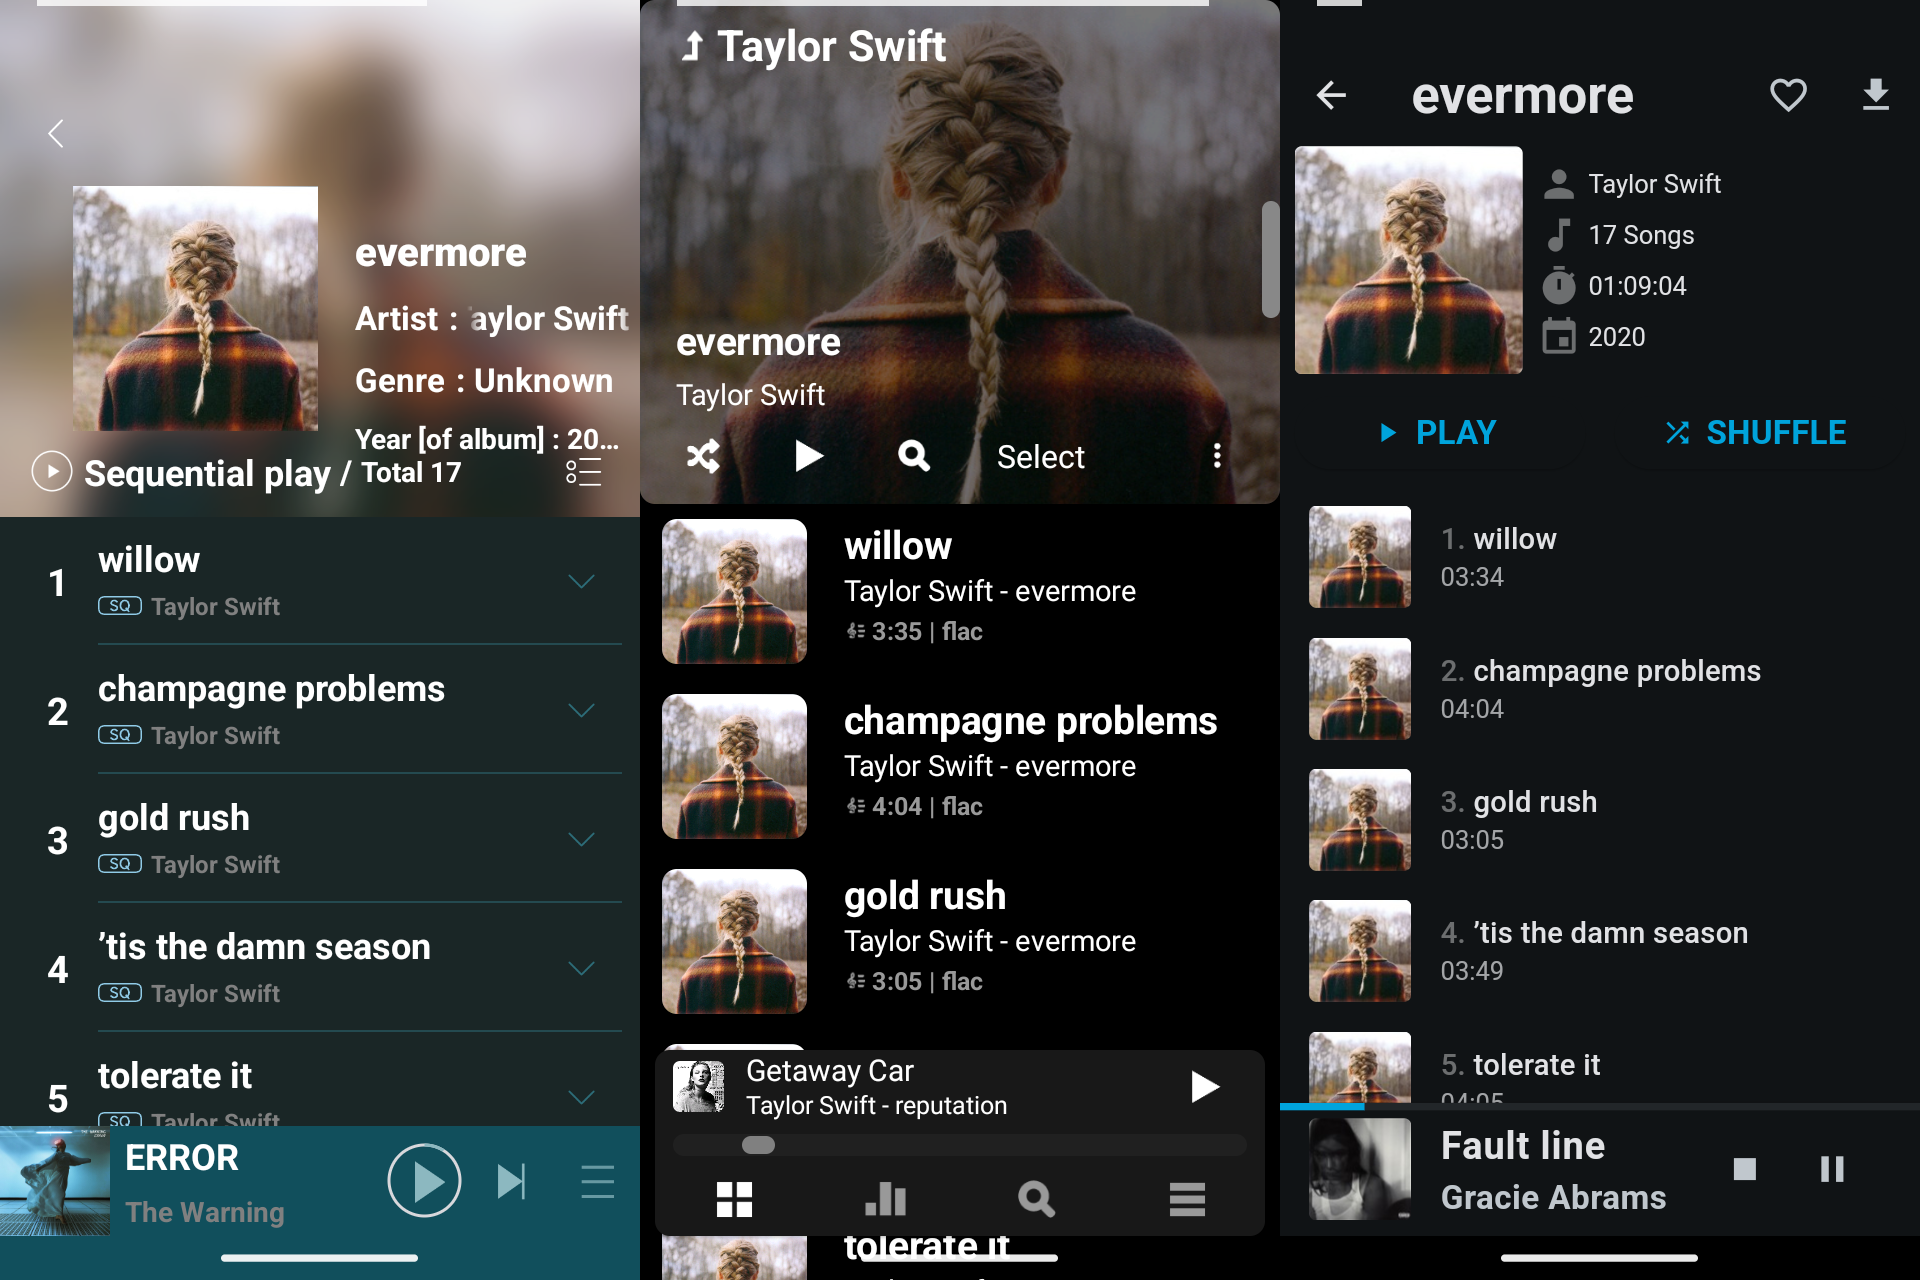1920x1280 pixels.
Task: Open champagne problems flac track in middle list
Action: click(x=960, y=766)
